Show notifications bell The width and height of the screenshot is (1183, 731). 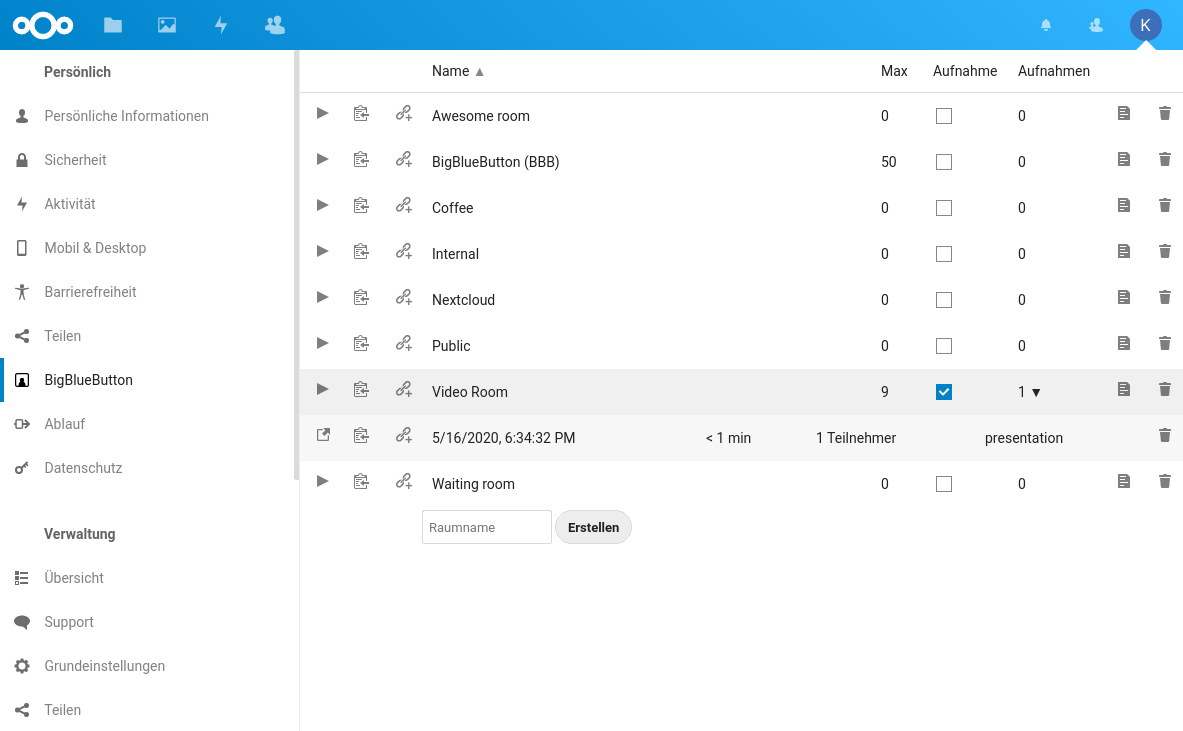tap(1046, 25)
